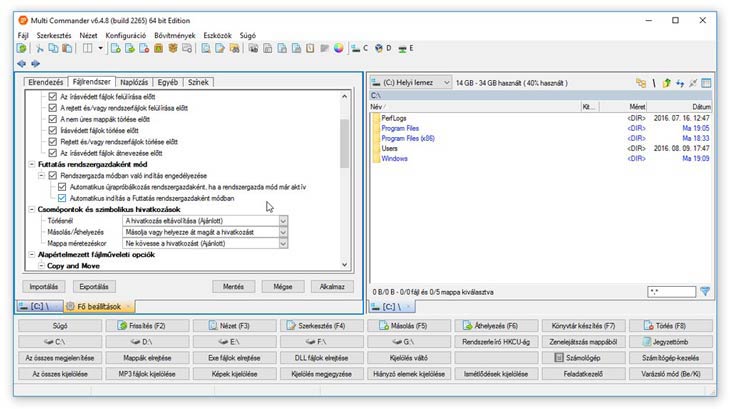Collapse 'Futtatás rendszergazdaként mód' section
The height and width of the screenshot is (409, 730).
click(31, 164)
